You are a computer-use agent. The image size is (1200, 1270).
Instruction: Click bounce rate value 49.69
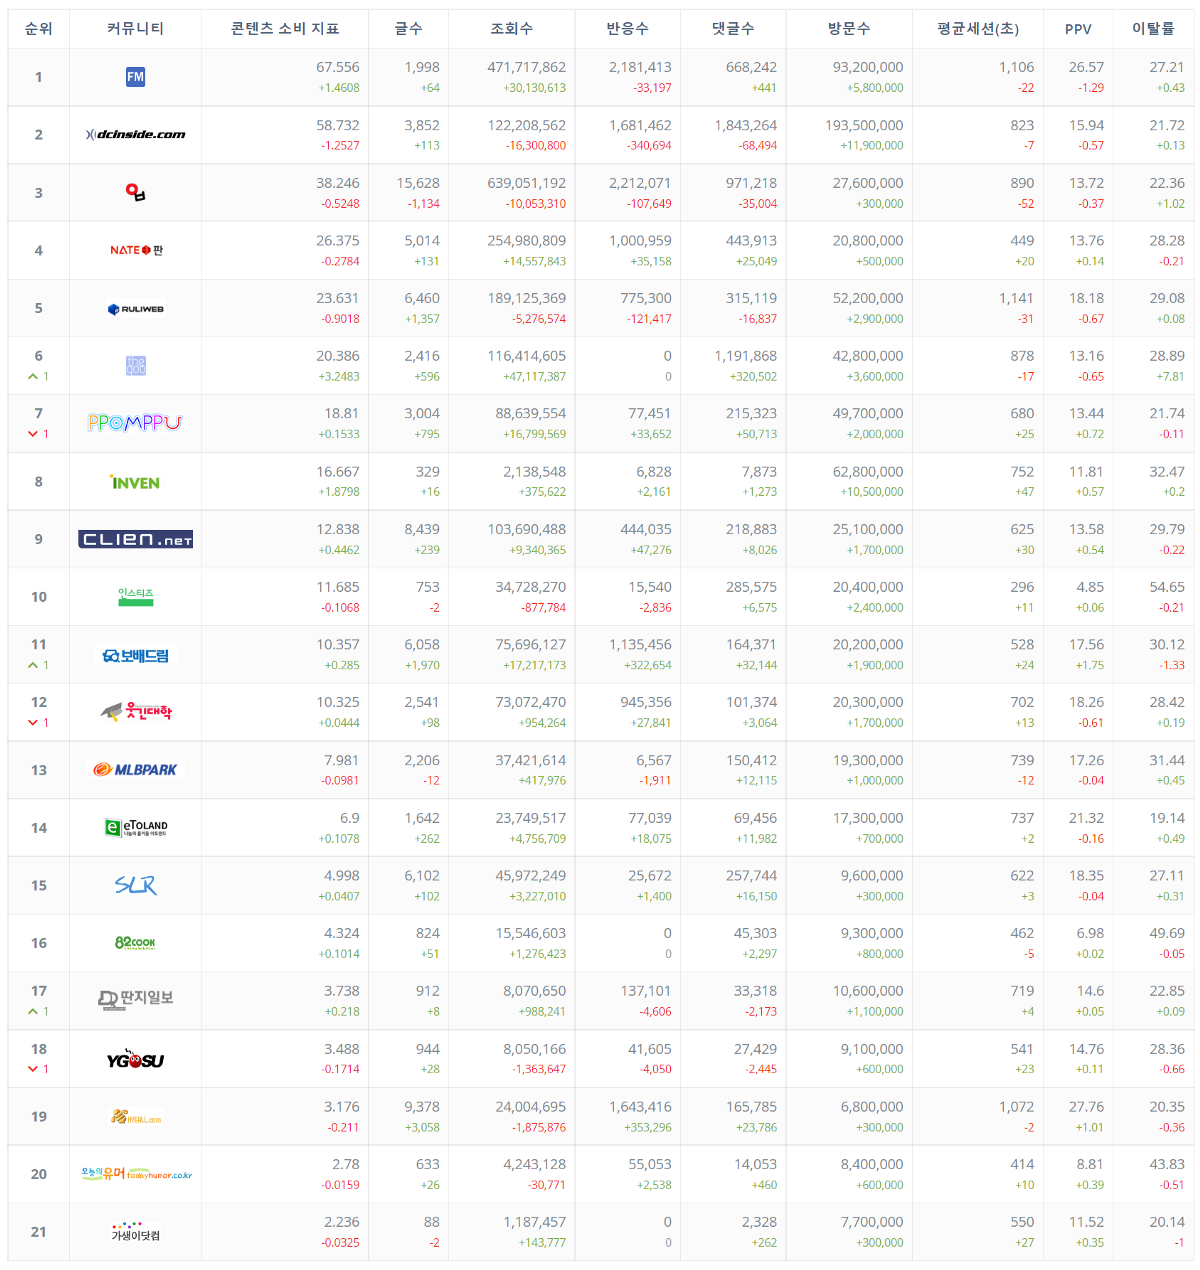point(1167,933)
